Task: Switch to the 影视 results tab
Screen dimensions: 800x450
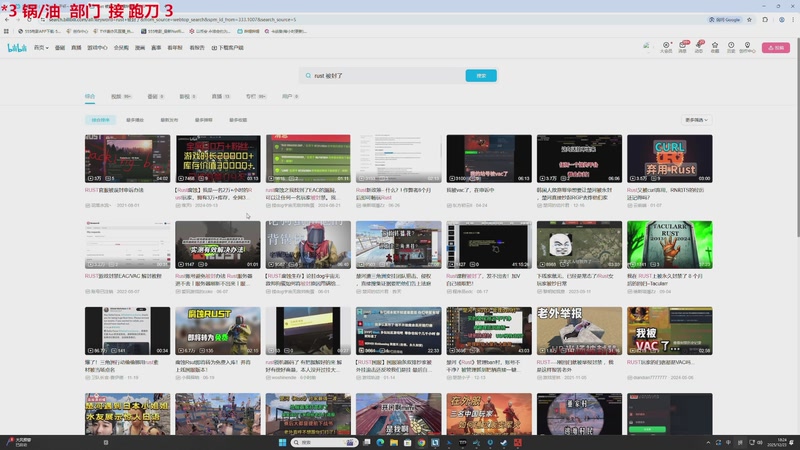Action: (187, 96)
